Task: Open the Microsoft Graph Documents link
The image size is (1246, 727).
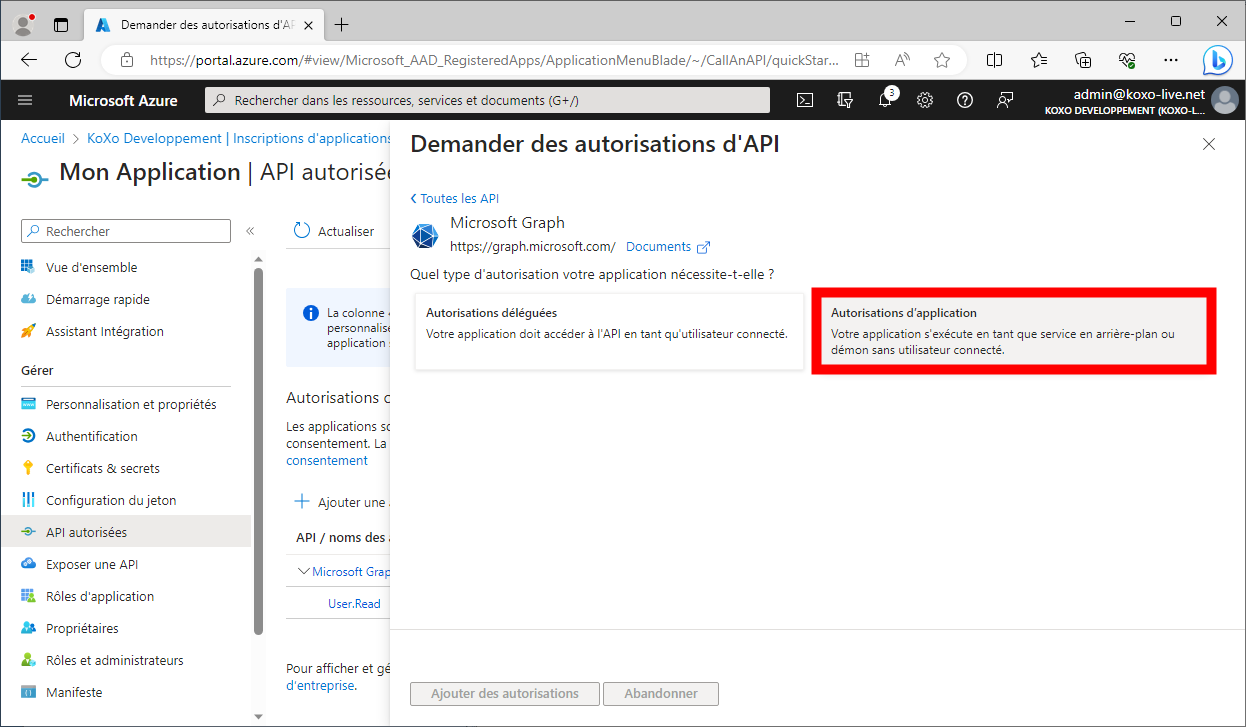Action: pyautogui.click(x=668, y=246)
